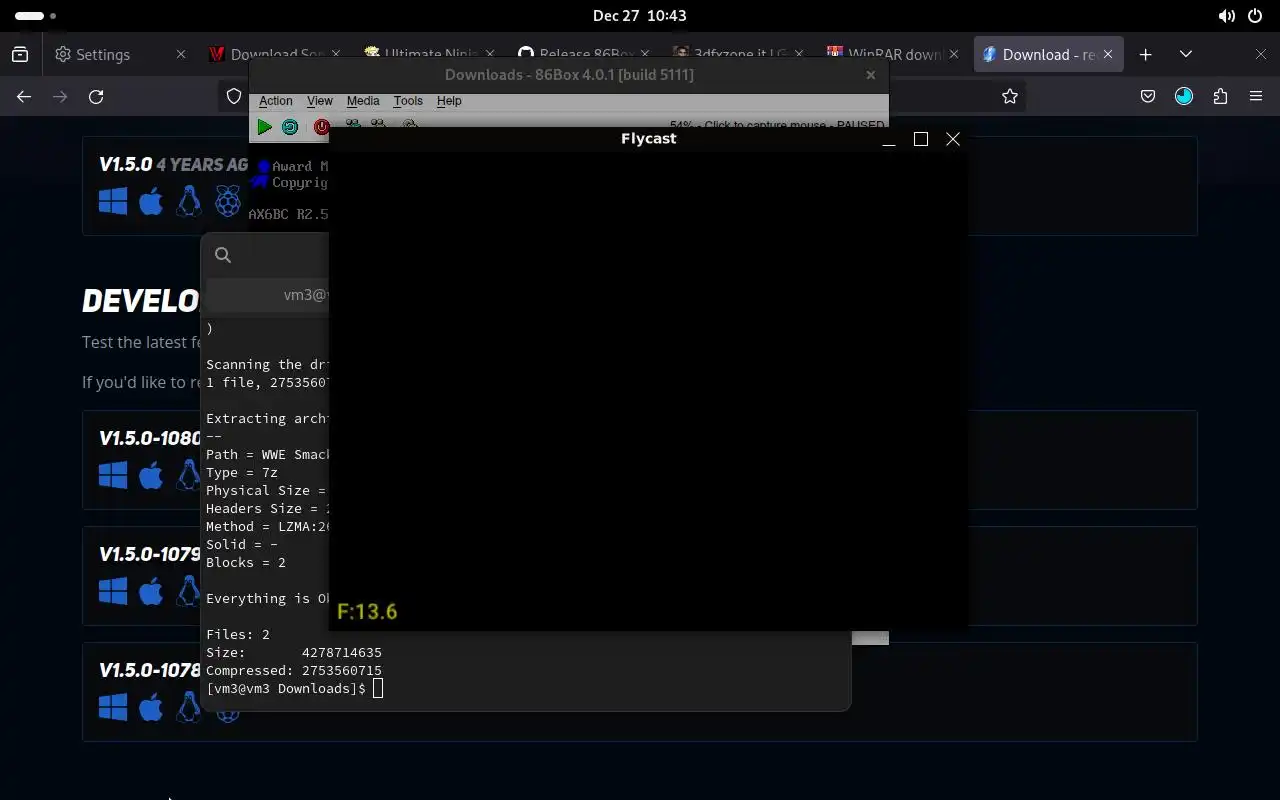The height and width of the screenshot is (800, 1280).
Task: Click 86Box red power button icon
Action: [x=322, y=127]
